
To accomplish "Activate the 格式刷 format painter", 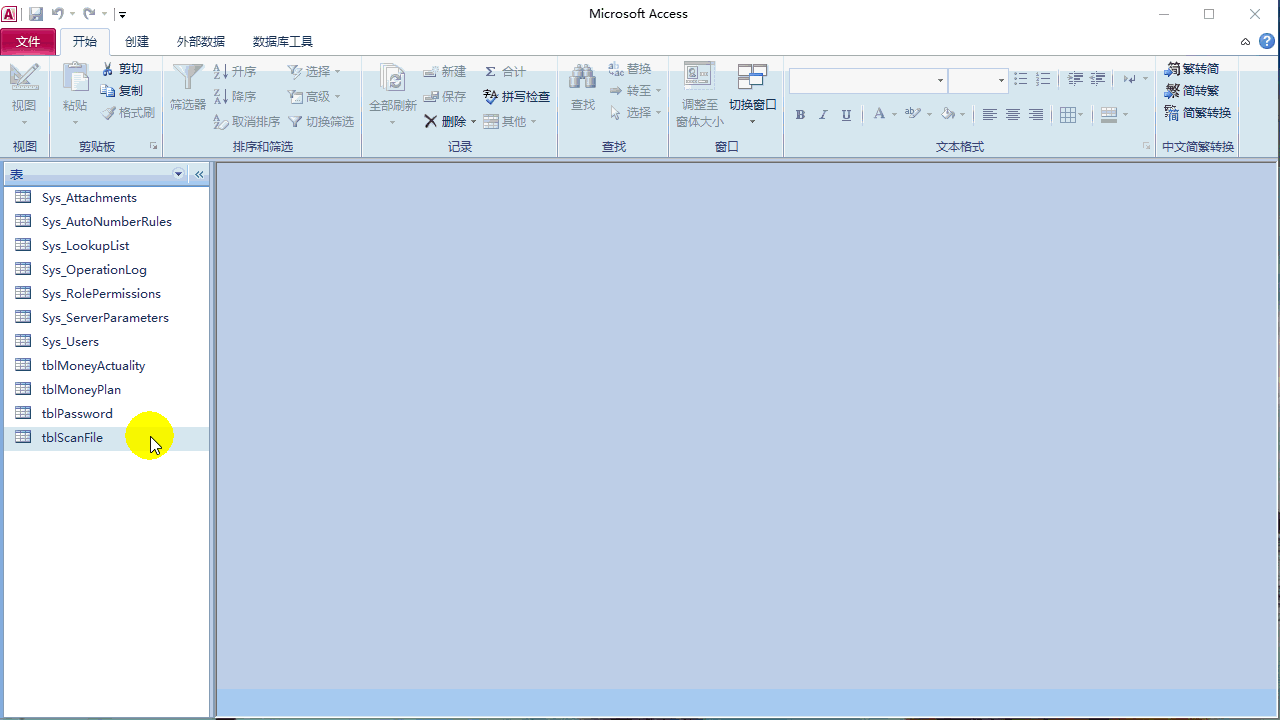I will (129, 113).
